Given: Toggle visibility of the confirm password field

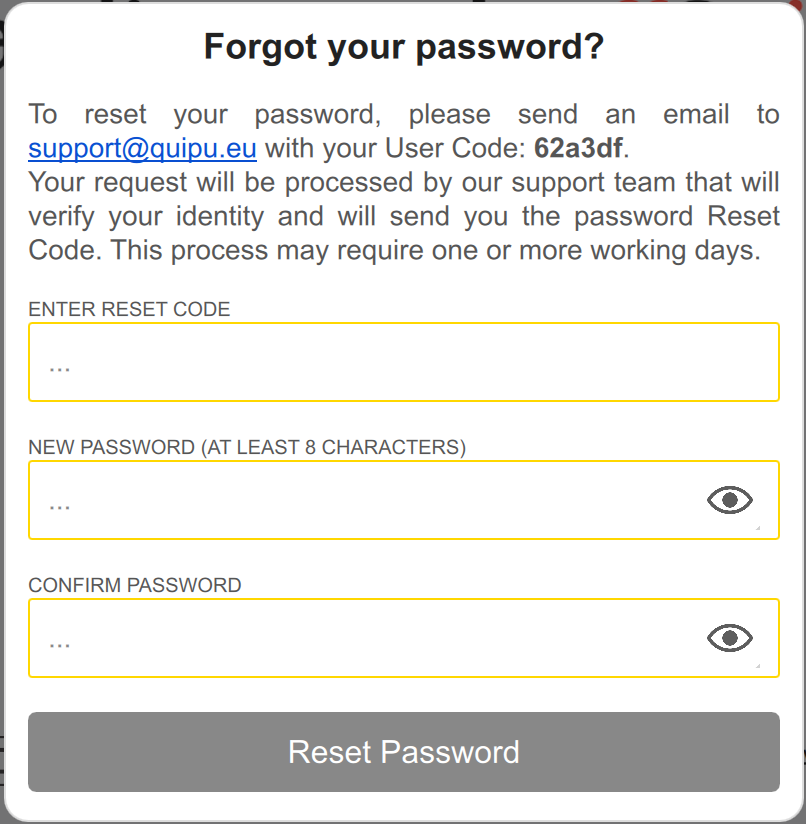Looking at the screenshot, I should point(729,638).
